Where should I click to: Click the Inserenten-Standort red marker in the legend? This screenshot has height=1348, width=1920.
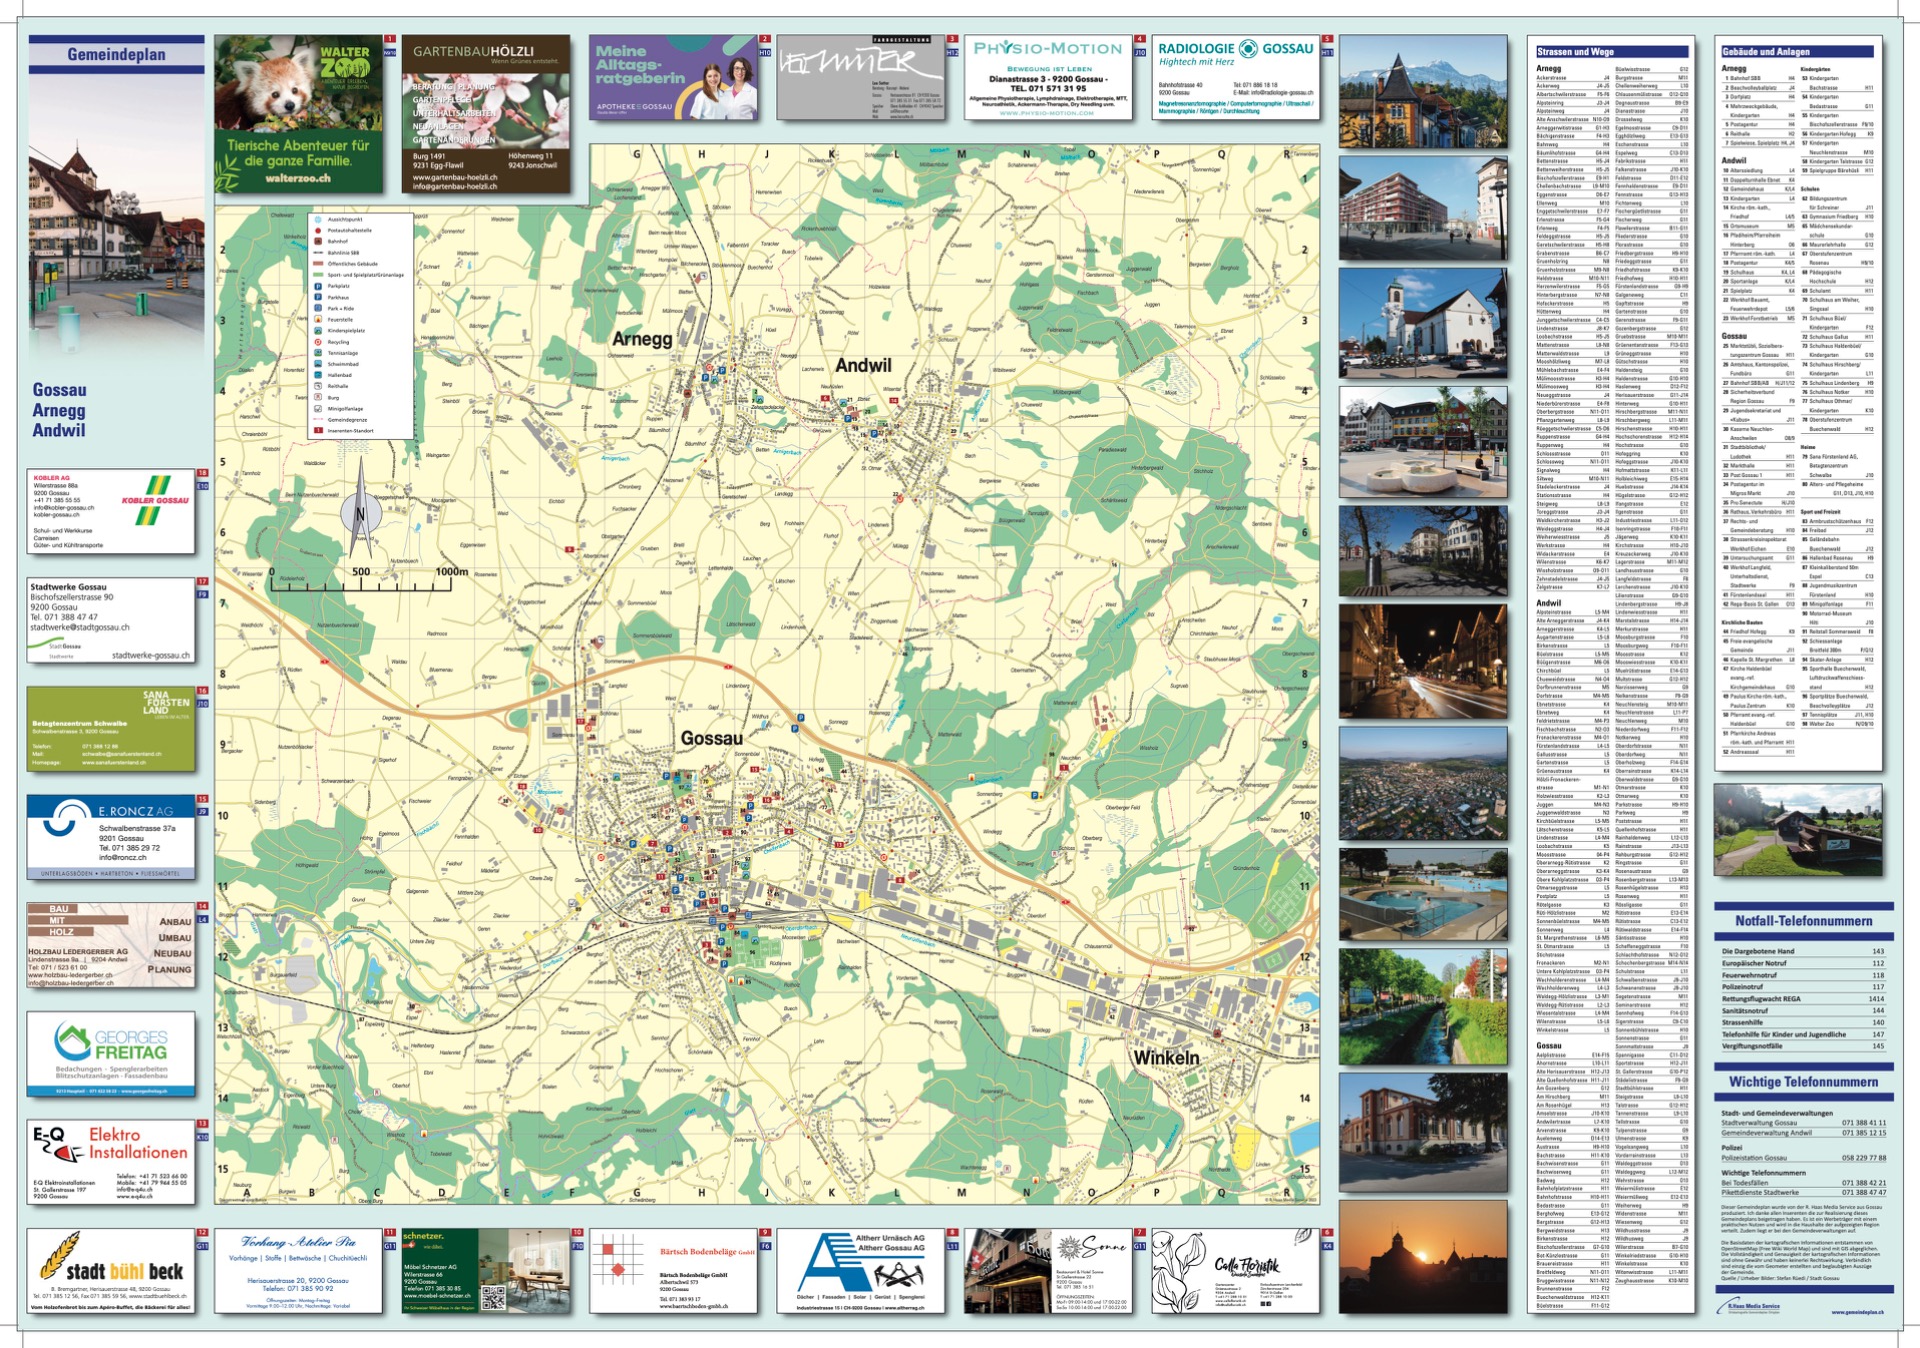[318, 430]
